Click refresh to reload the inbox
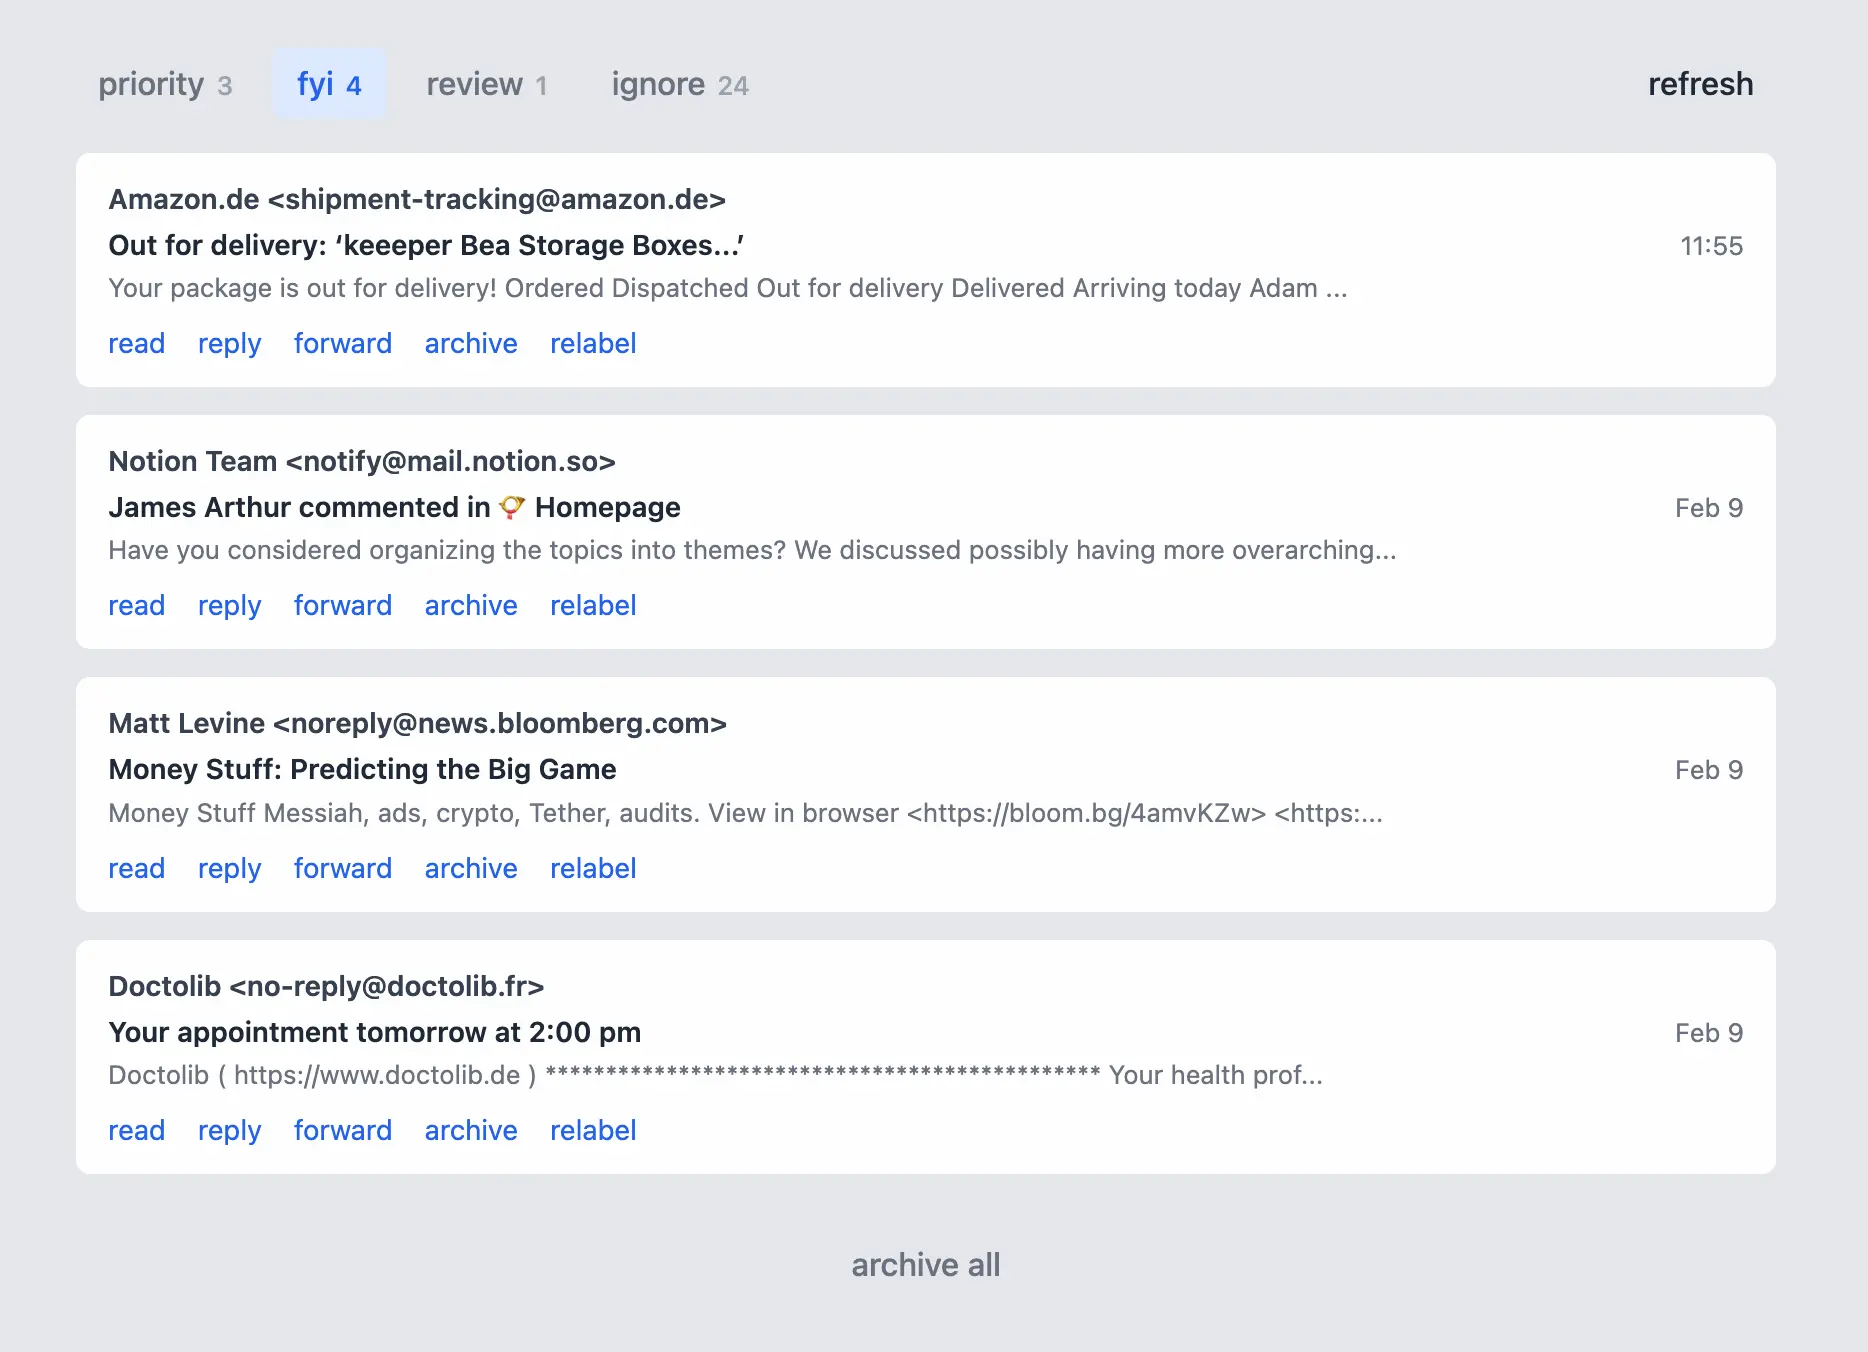1868x1352 pixels. [1700, 83]
